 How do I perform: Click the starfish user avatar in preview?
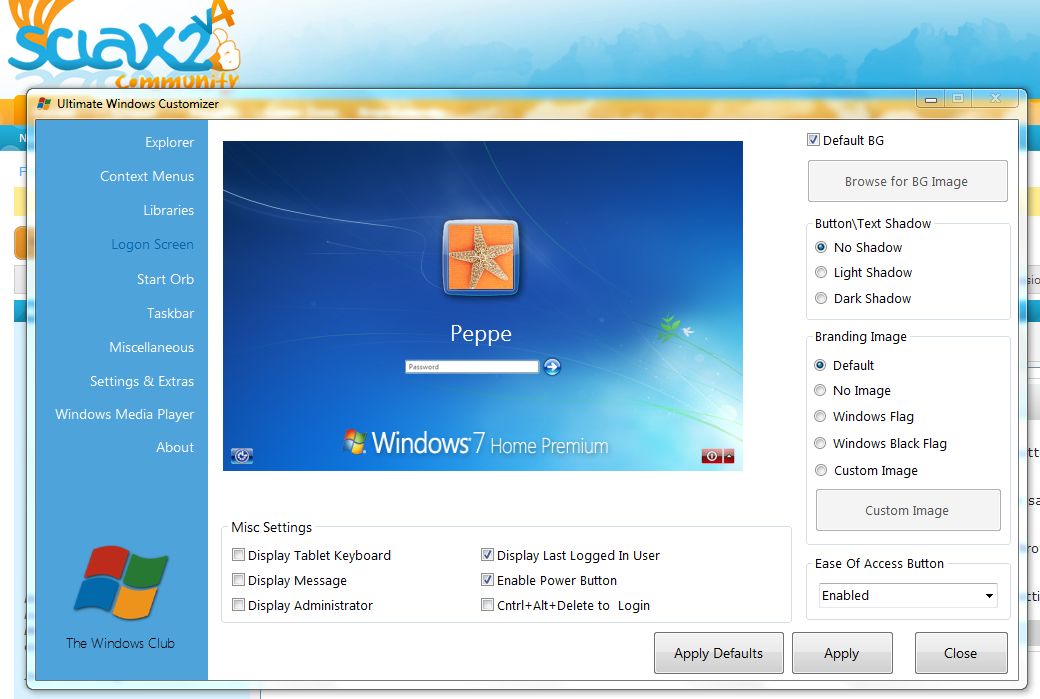pos(481,257)
